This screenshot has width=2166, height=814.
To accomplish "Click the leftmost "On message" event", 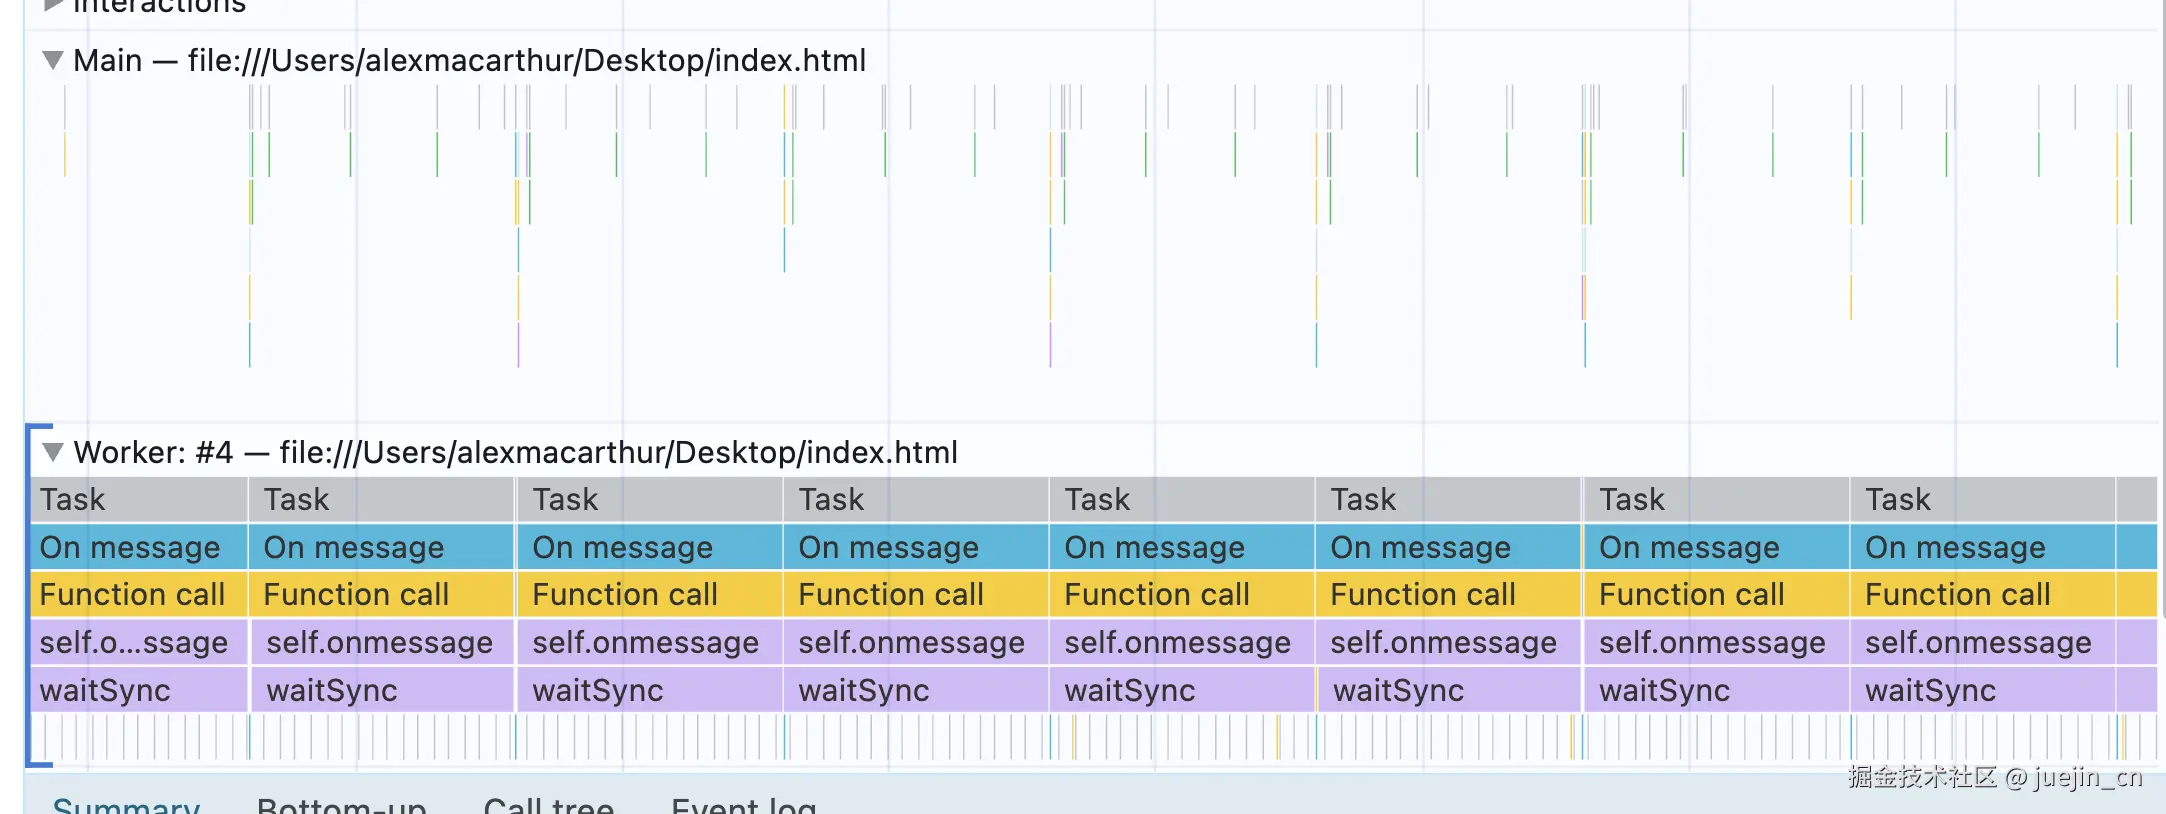I will click(x=130, y=548).
